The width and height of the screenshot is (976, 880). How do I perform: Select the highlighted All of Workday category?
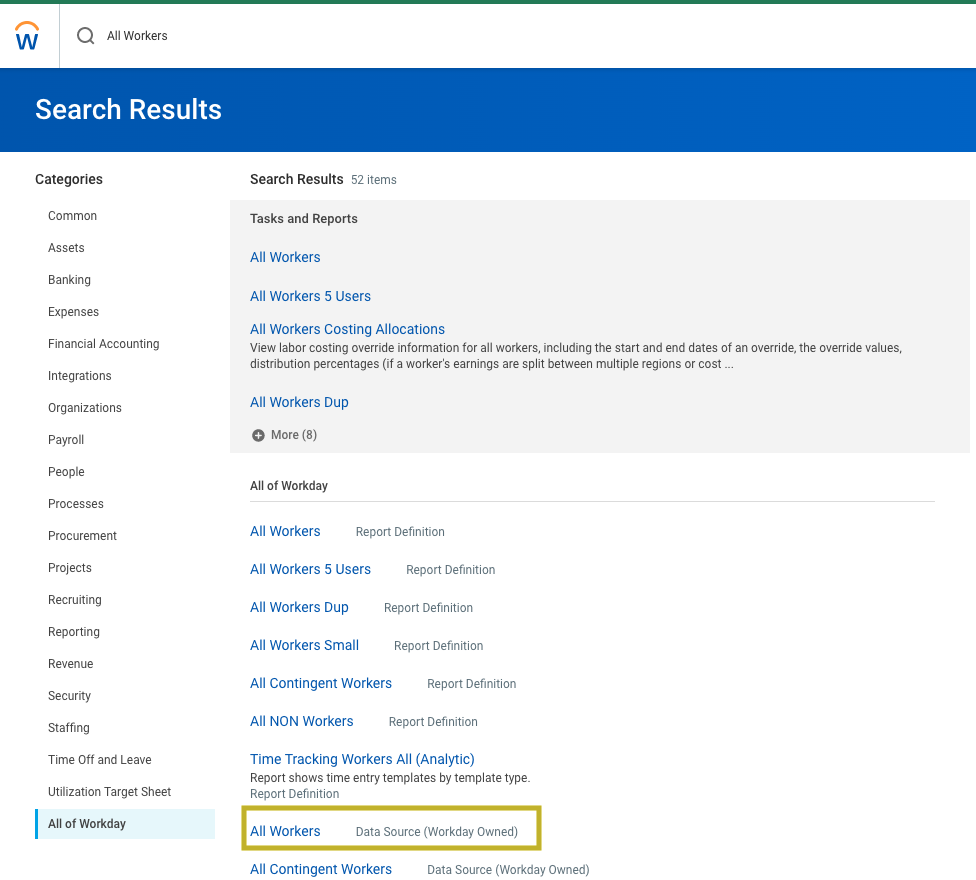[x=87, y=824]
